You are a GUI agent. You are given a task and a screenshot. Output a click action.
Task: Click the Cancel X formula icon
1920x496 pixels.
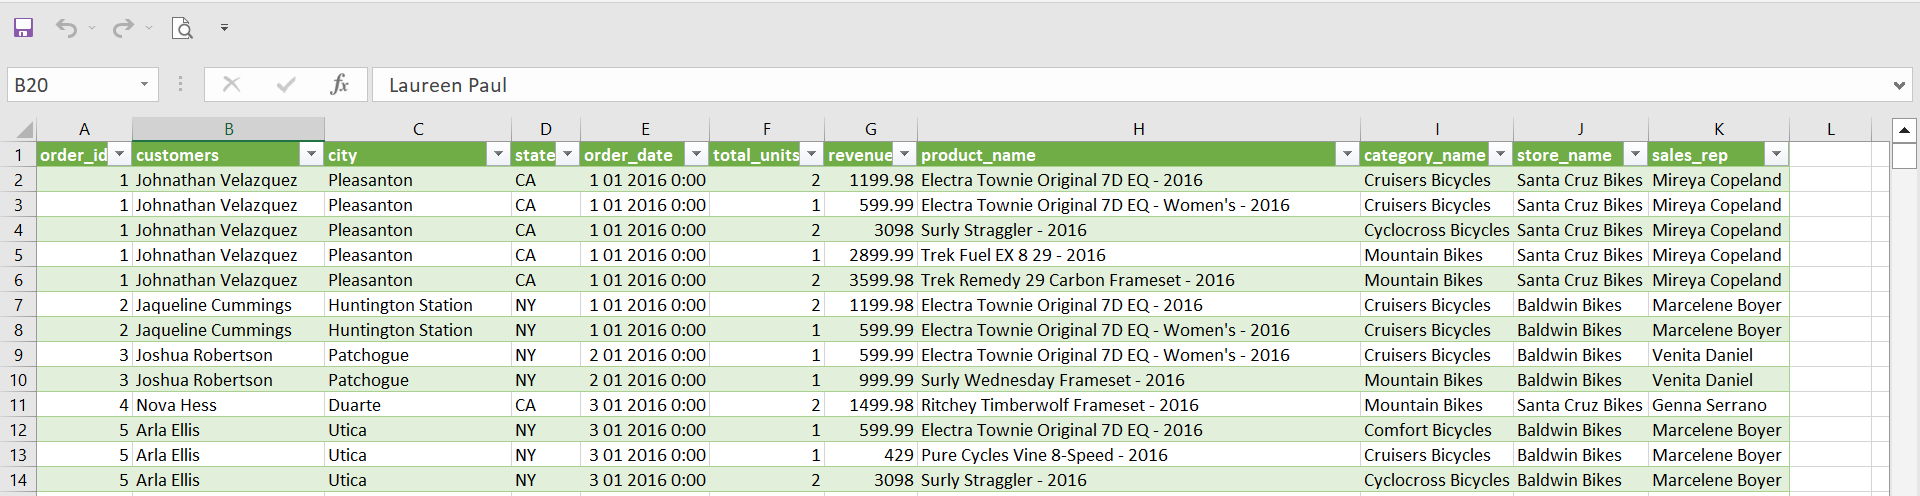(231, 85)
